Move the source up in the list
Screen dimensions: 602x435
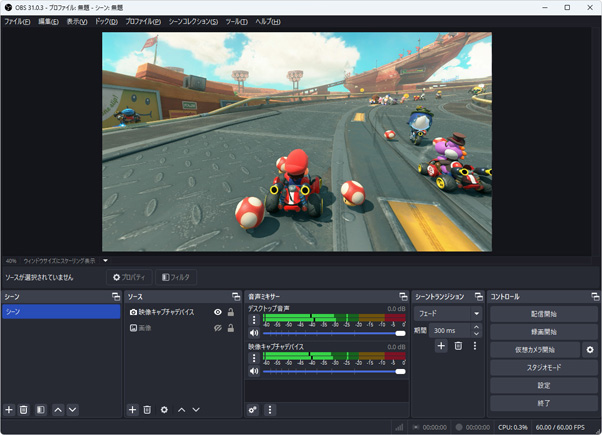(182, 410)
